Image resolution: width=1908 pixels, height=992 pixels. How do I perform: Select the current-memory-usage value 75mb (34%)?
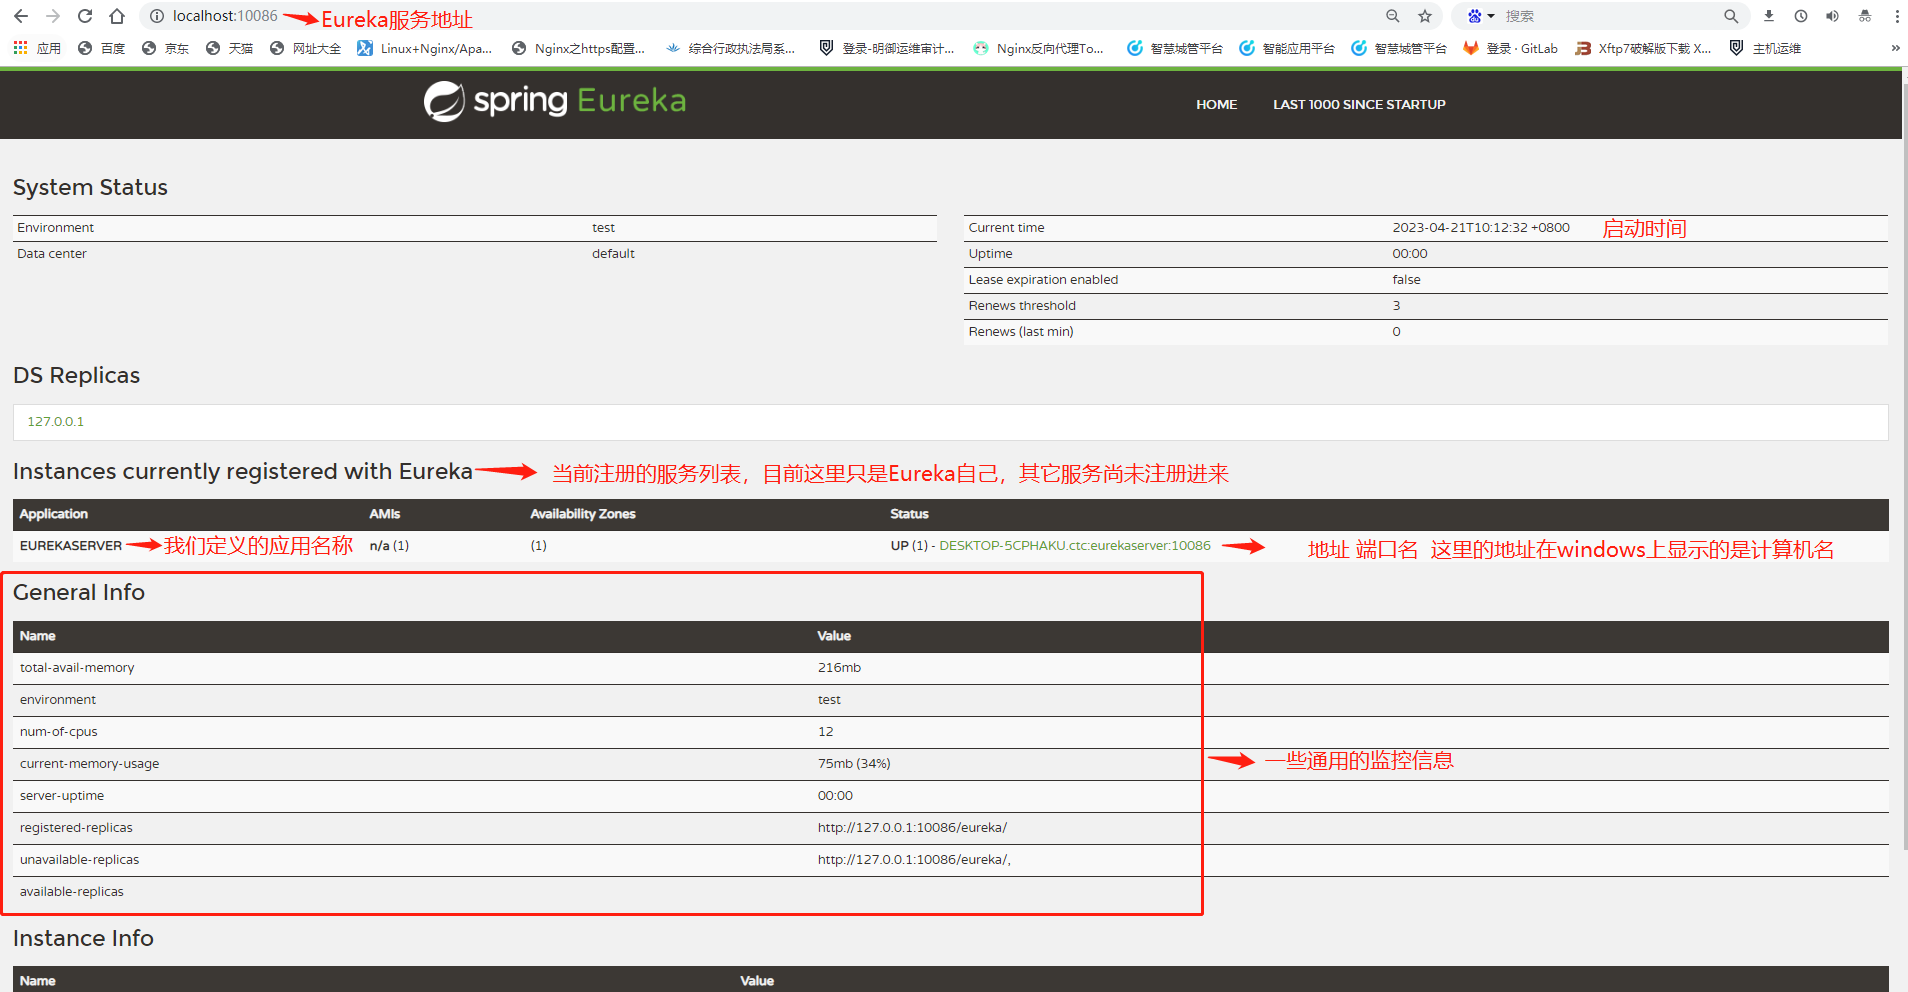(x=854, y=763)
